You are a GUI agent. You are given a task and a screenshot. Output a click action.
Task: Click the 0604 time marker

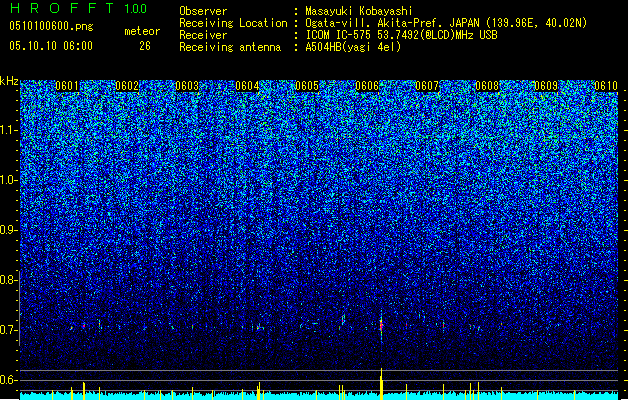pos(247,86)
